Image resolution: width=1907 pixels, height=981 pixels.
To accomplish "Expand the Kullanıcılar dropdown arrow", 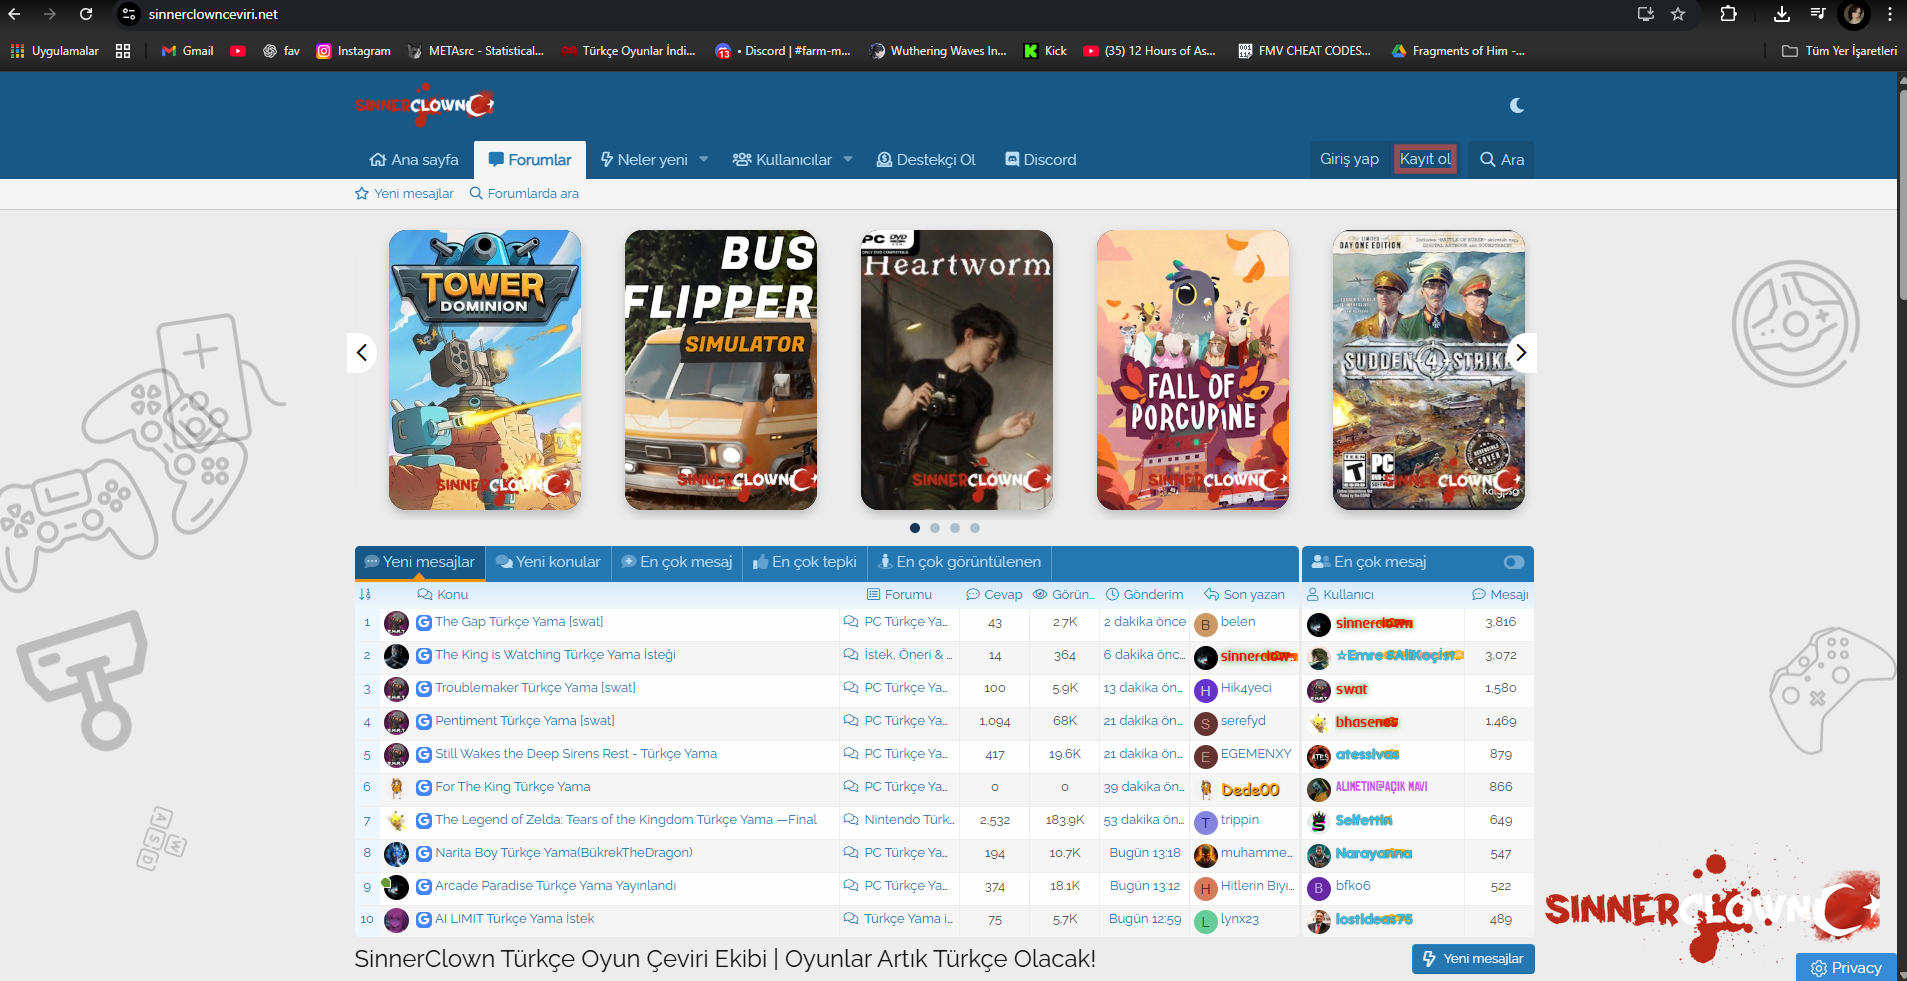I will pos(848,160).
